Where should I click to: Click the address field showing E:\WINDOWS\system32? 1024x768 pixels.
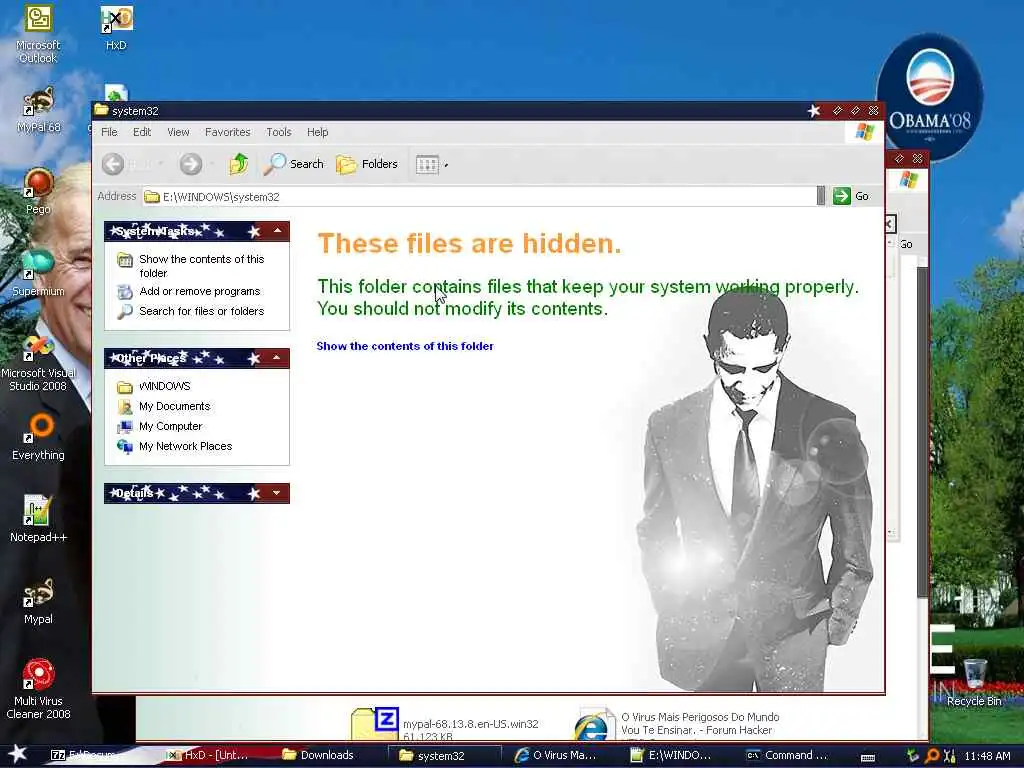(479, 197)
